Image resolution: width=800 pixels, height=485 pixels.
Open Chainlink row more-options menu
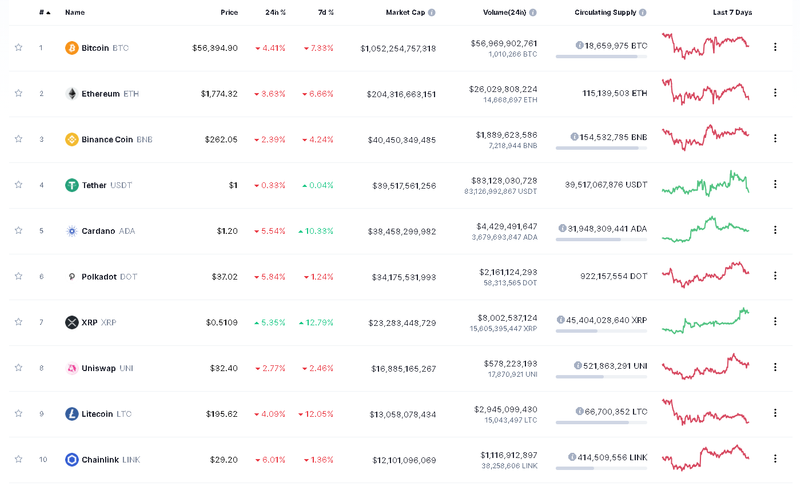pyautogui.click(x=775, y=458)
